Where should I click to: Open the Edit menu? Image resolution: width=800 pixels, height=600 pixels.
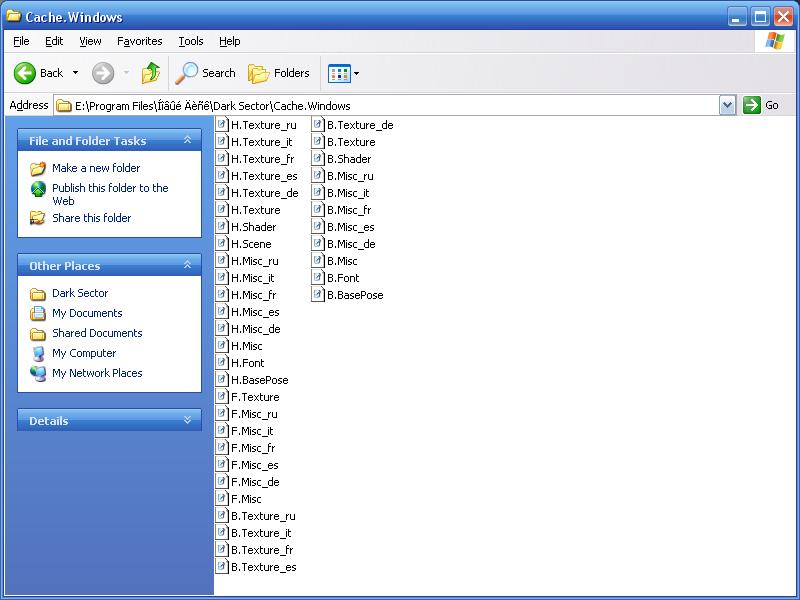(54, 41)
